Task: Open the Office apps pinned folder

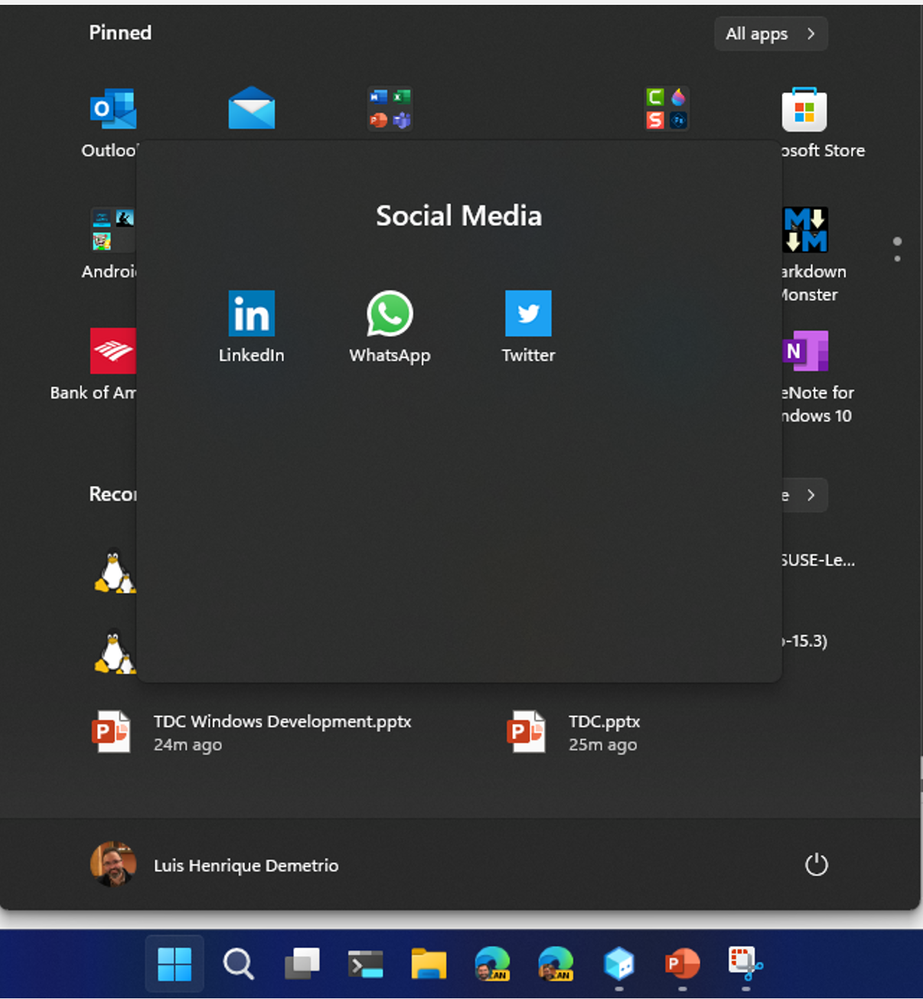Action: coord(390,108)
